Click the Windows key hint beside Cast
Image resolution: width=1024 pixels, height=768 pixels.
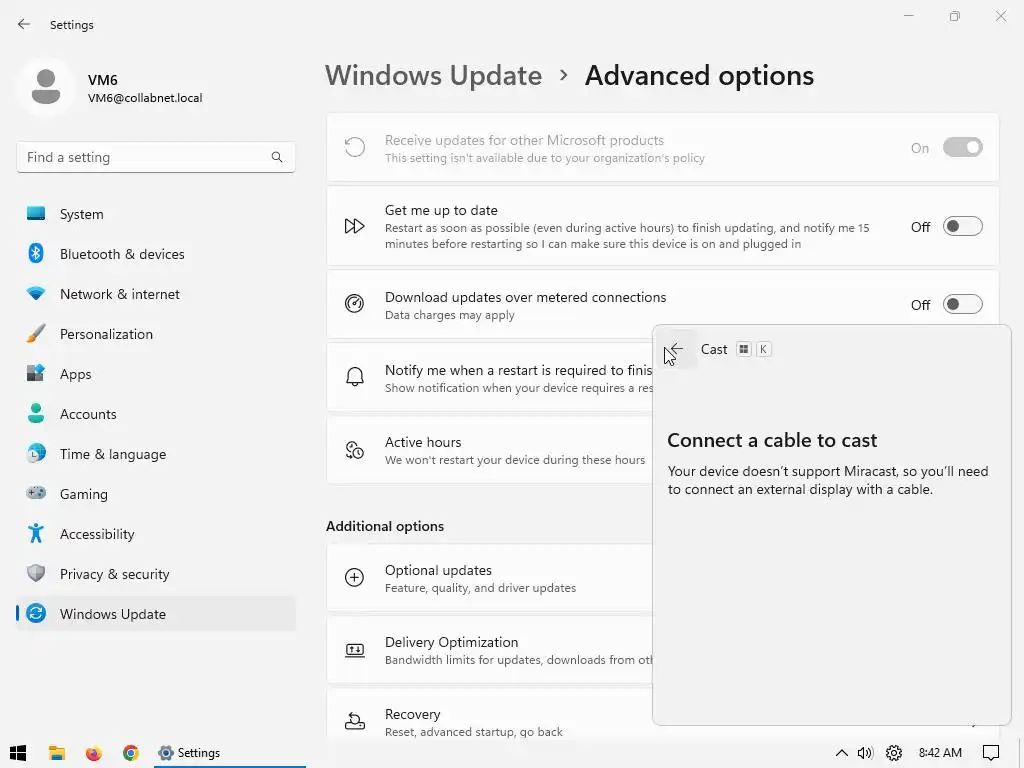click(743, 349)
